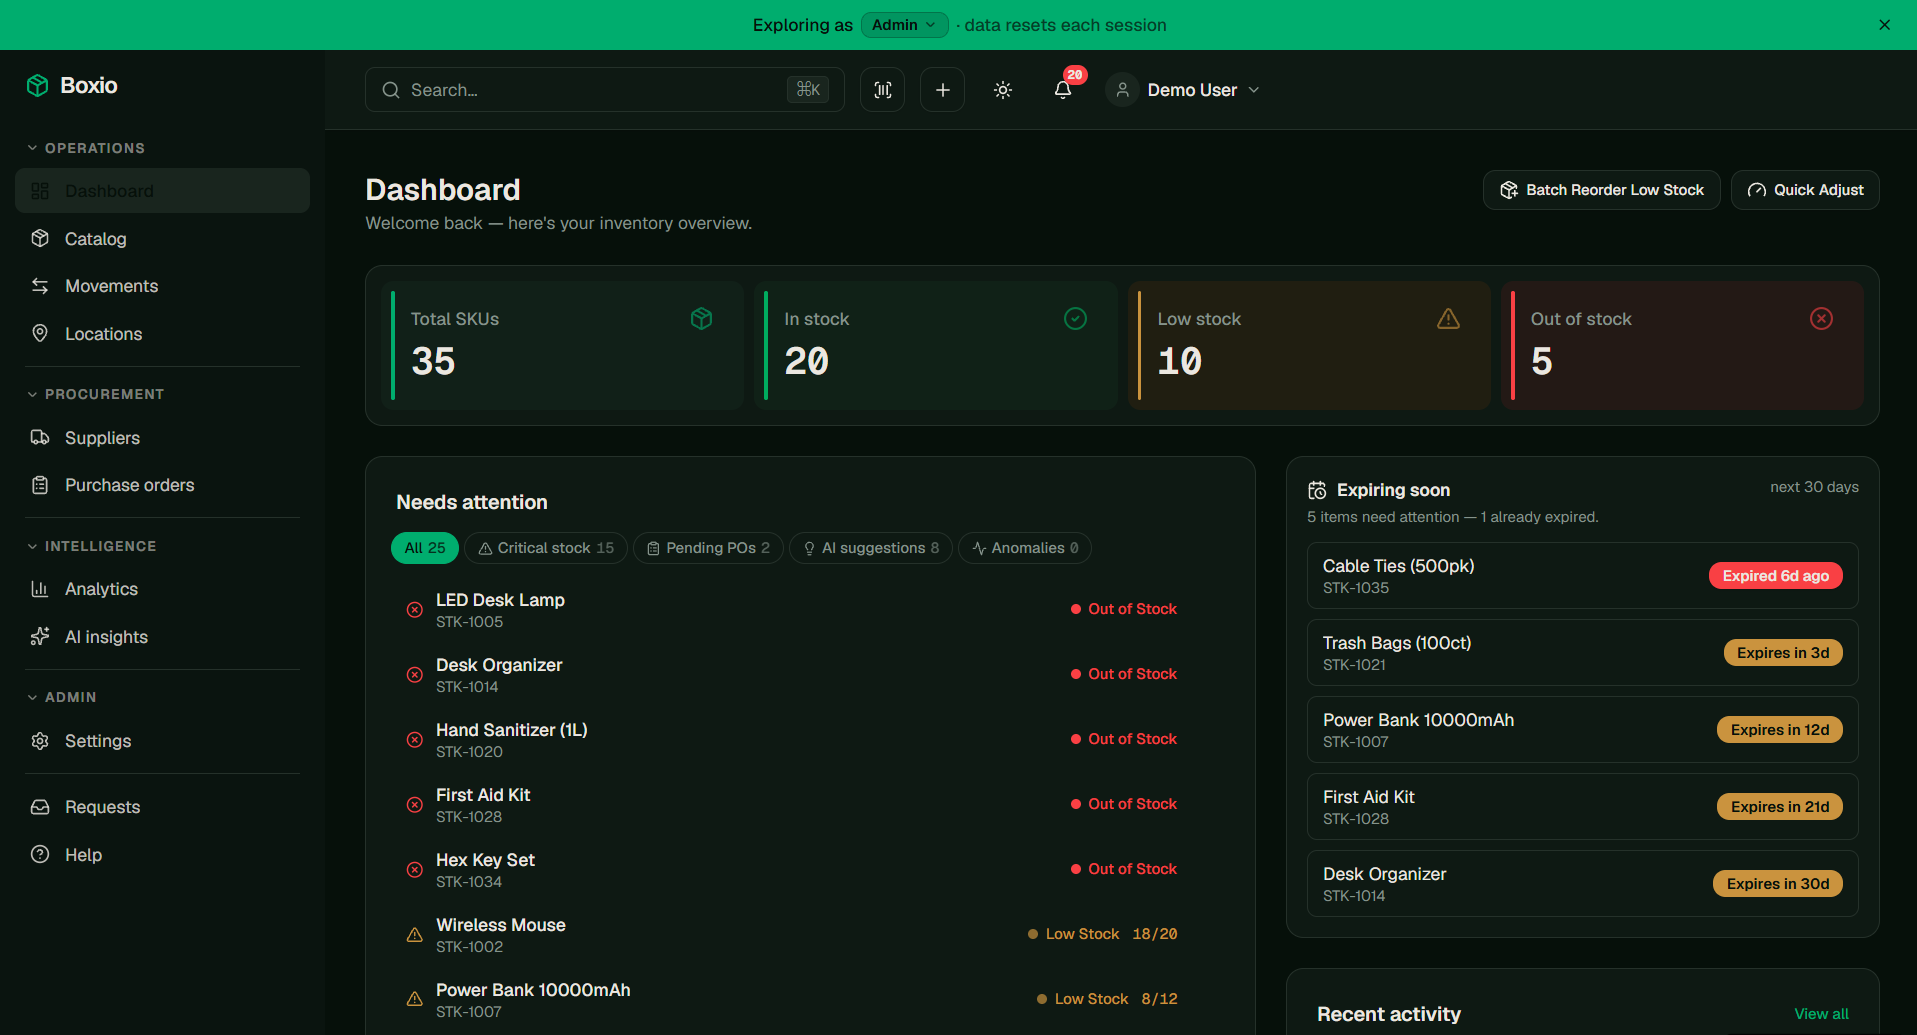Select Dashboard in the sidebar
1917x1035 pixels.
[x=162, y=191]
